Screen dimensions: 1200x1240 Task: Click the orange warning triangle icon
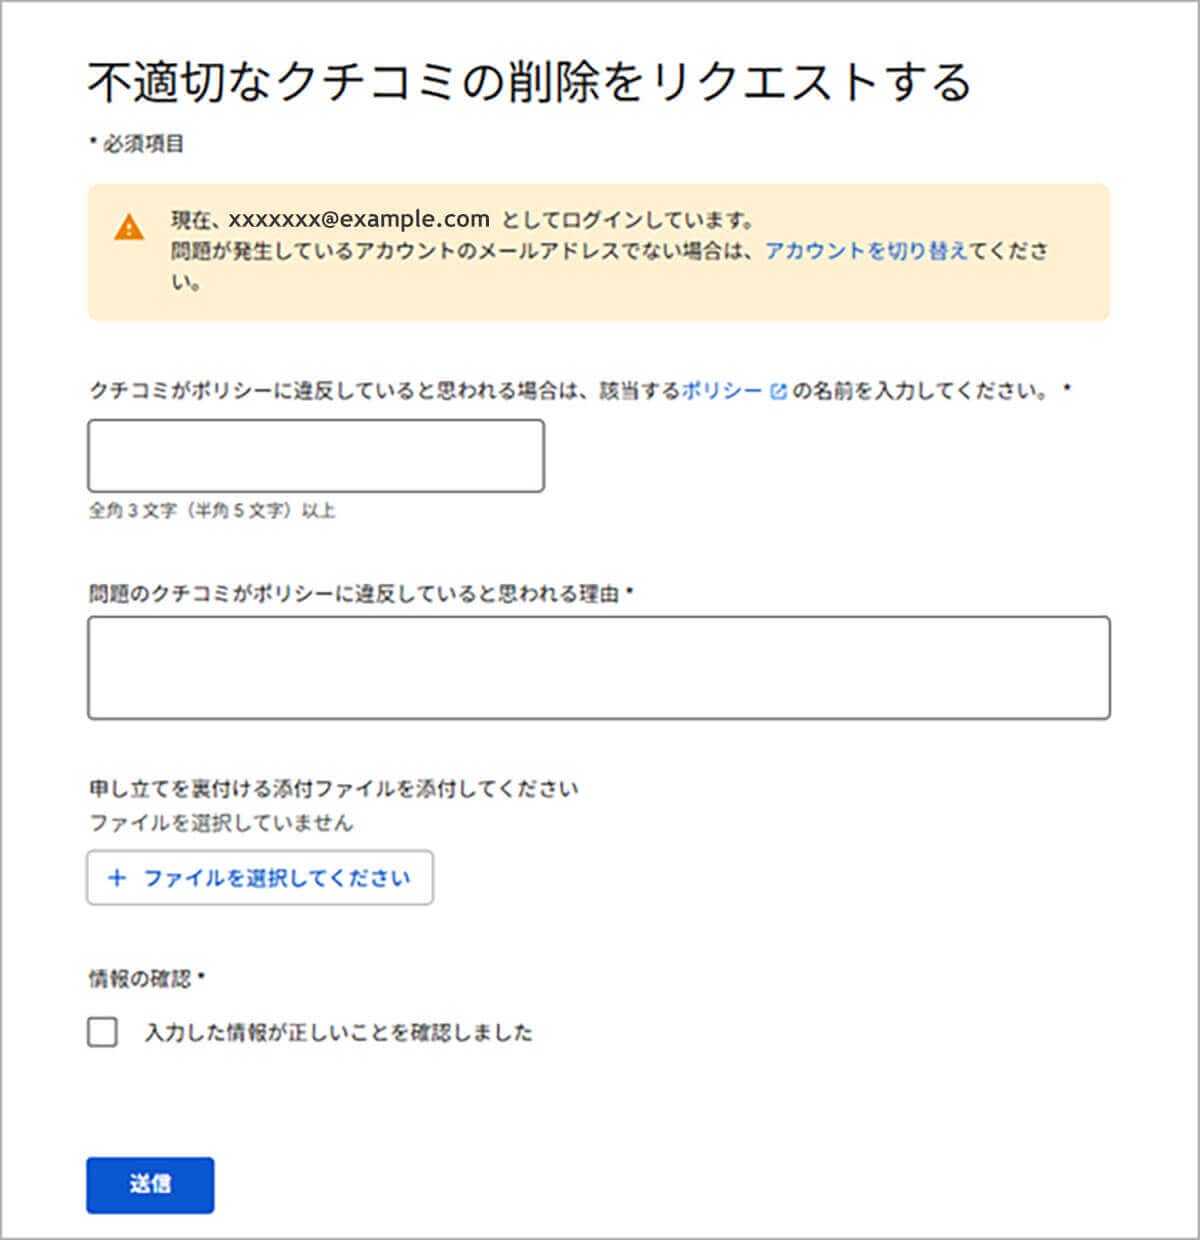129,228
